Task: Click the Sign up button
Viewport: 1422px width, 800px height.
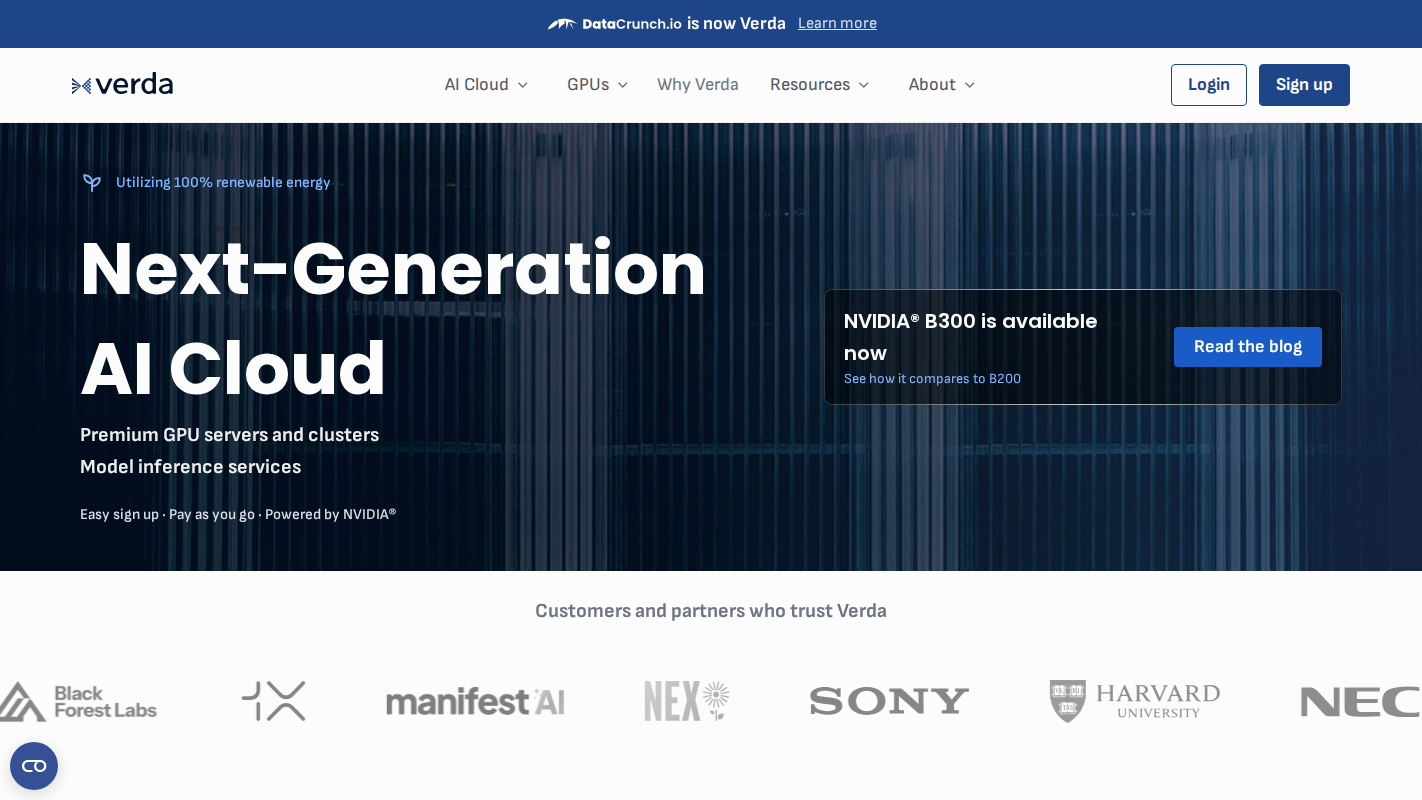Action: coord(1304,85)
